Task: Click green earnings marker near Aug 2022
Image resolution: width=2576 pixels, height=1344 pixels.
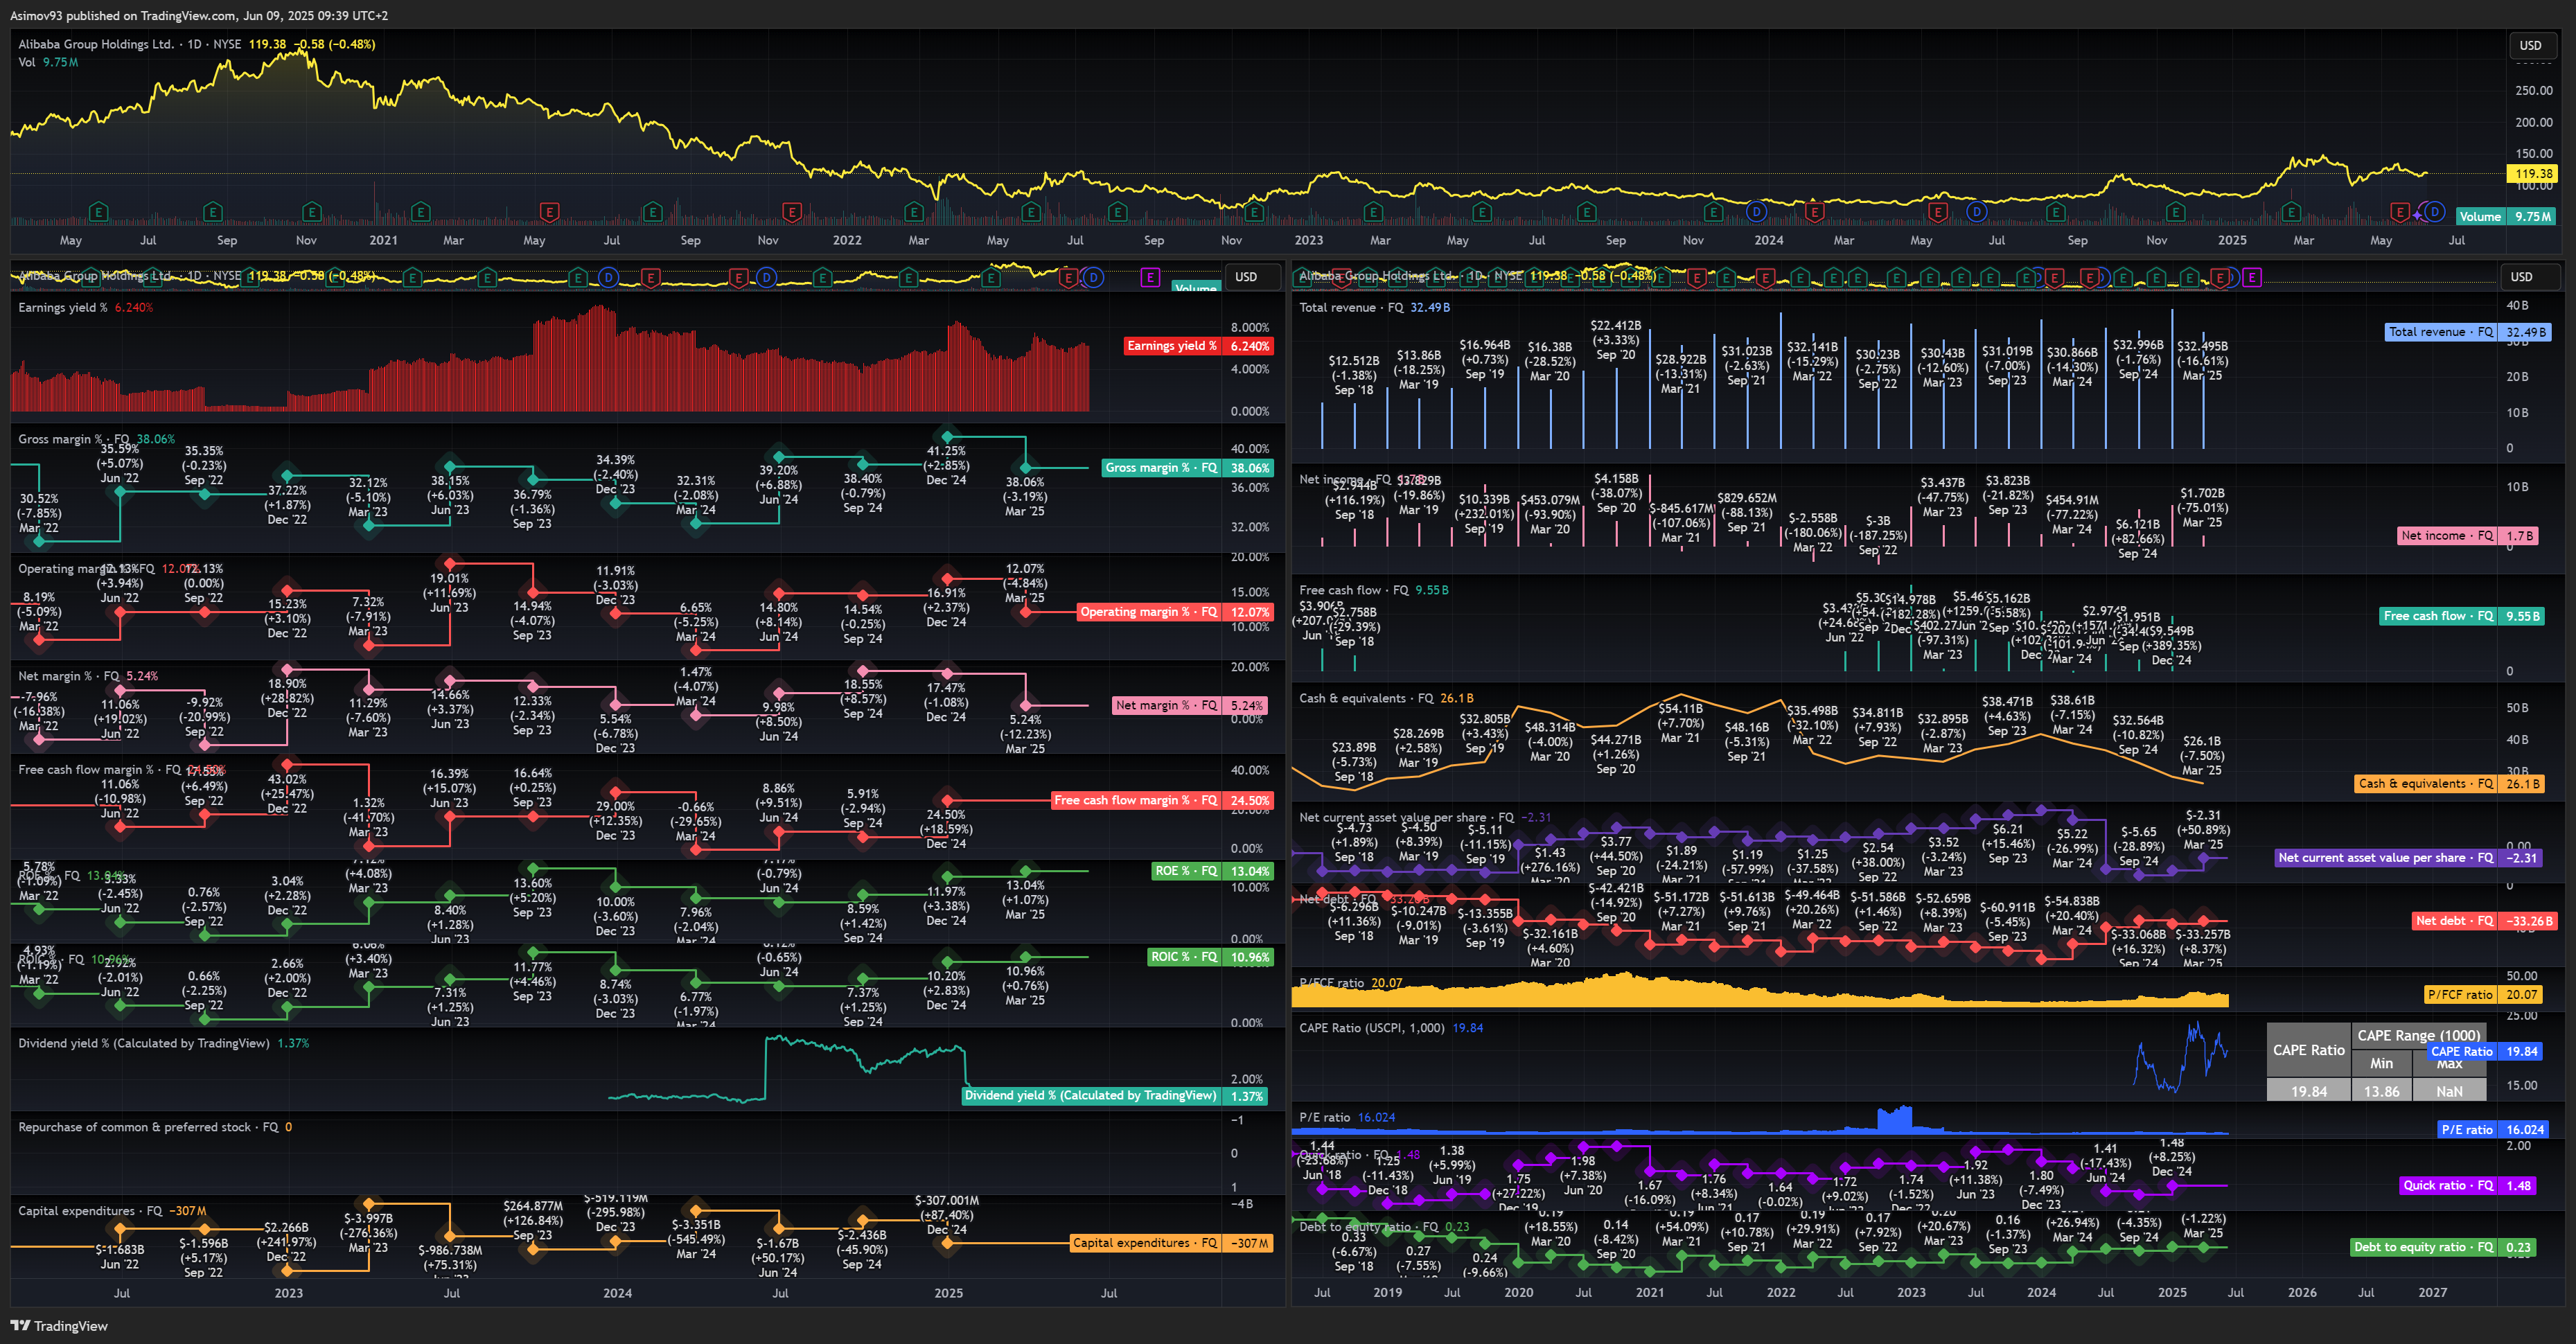Action: click(x=1118, y=212)
